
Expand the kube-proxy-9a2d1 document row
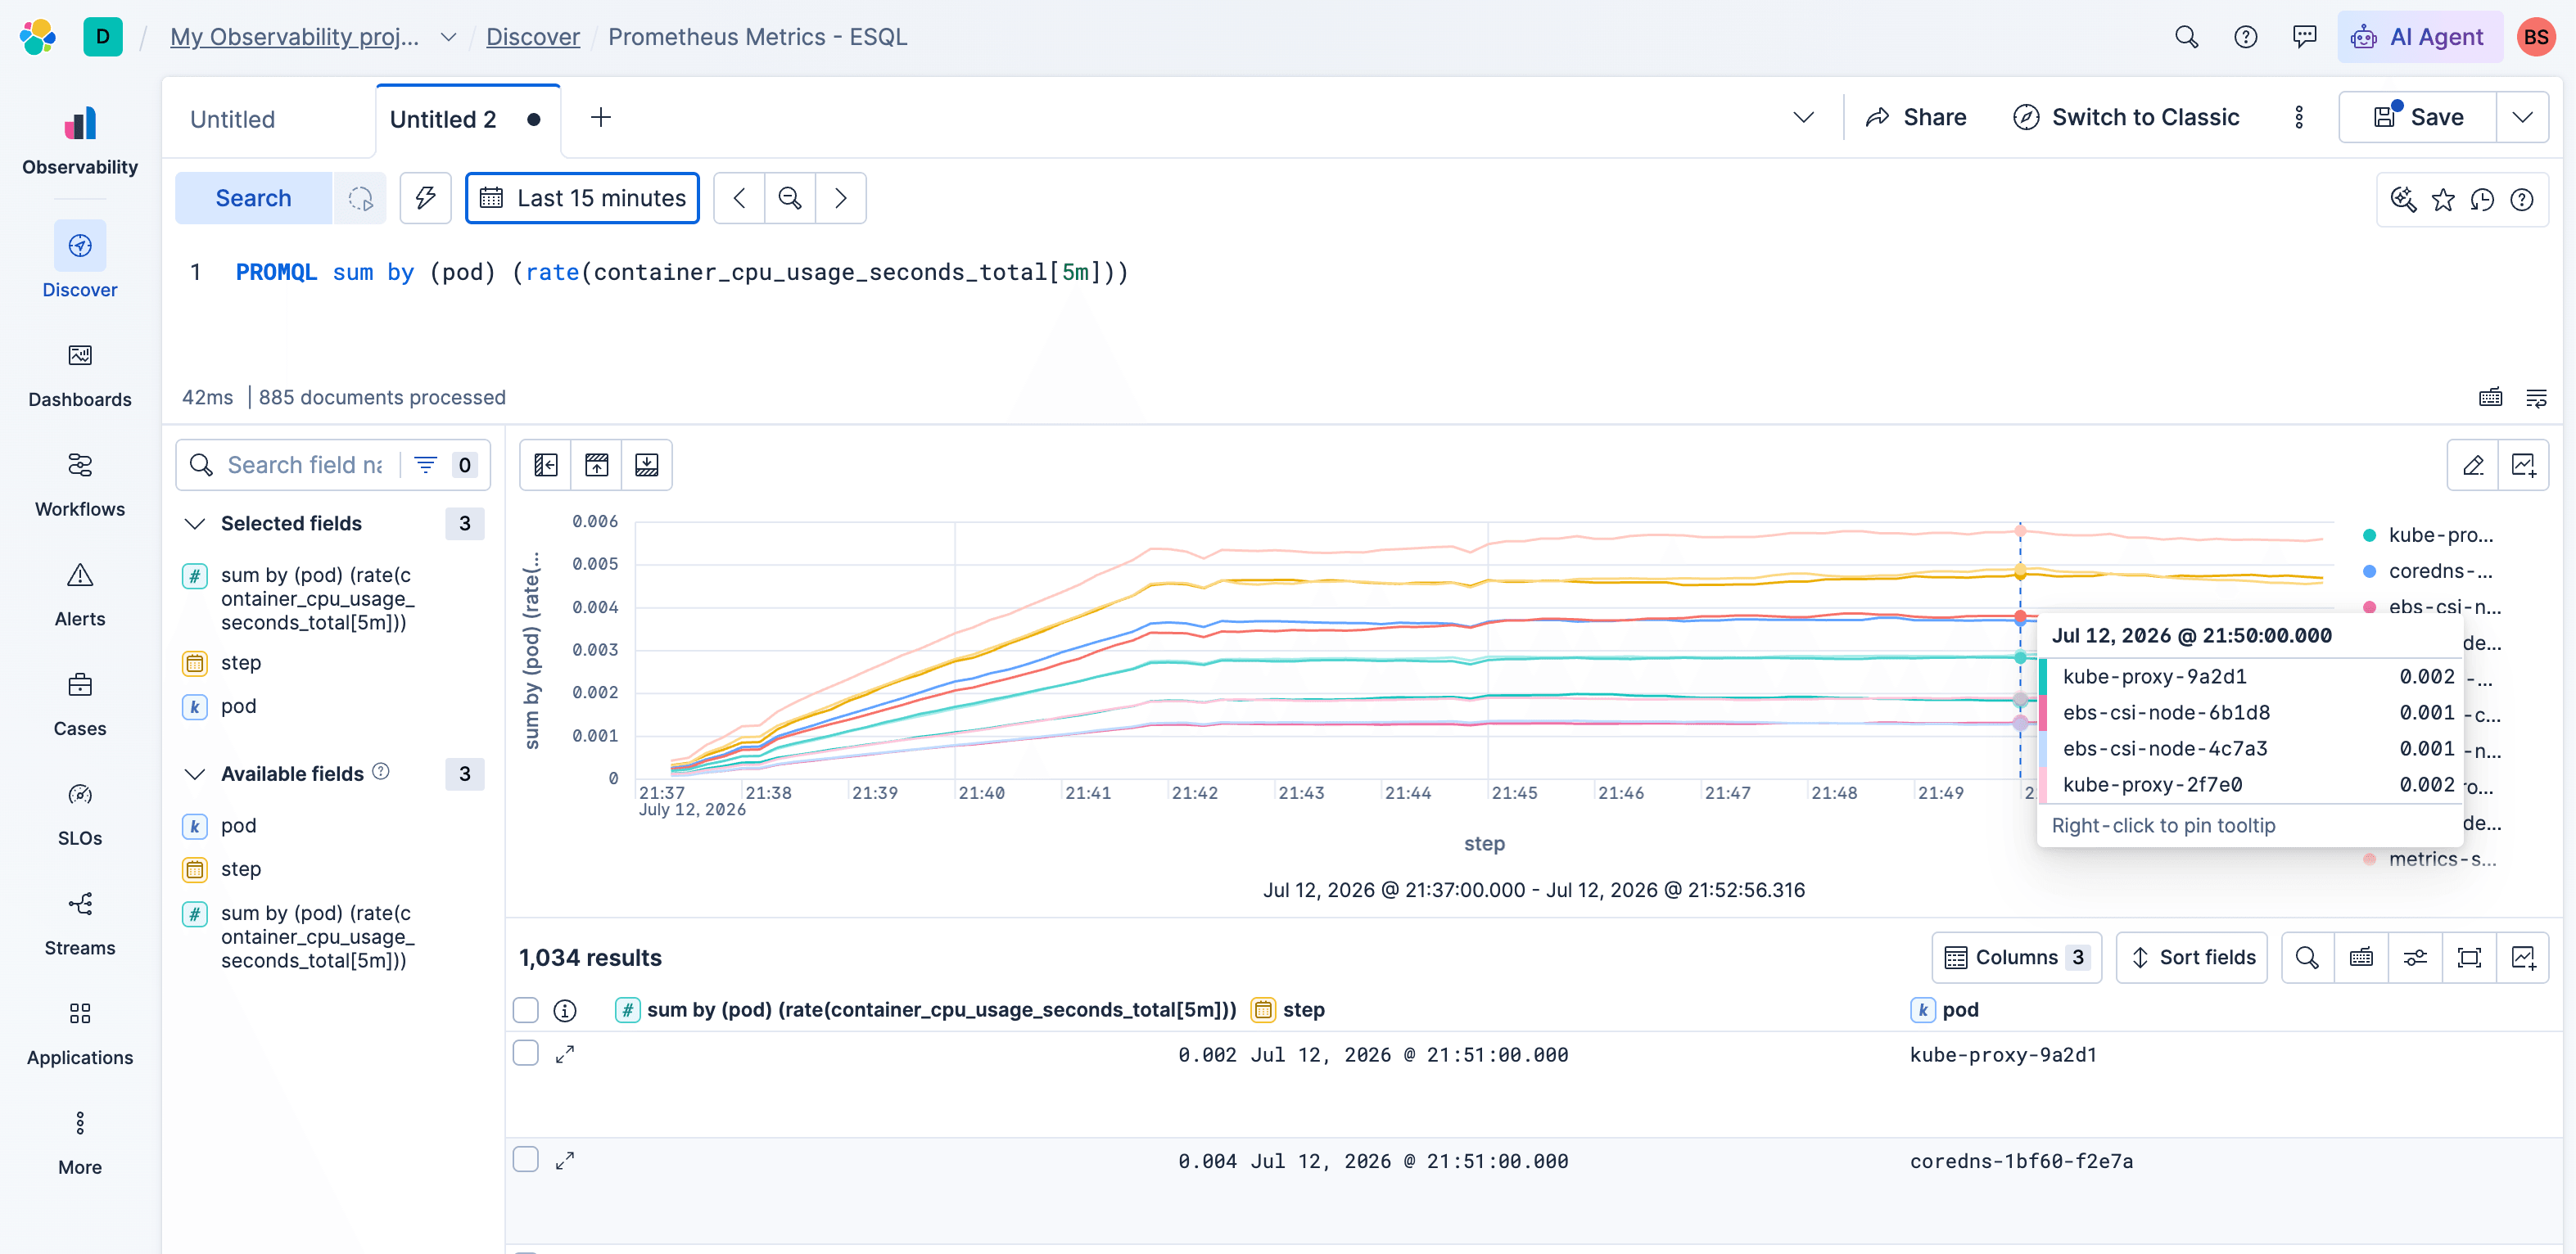coord(565,1054)
